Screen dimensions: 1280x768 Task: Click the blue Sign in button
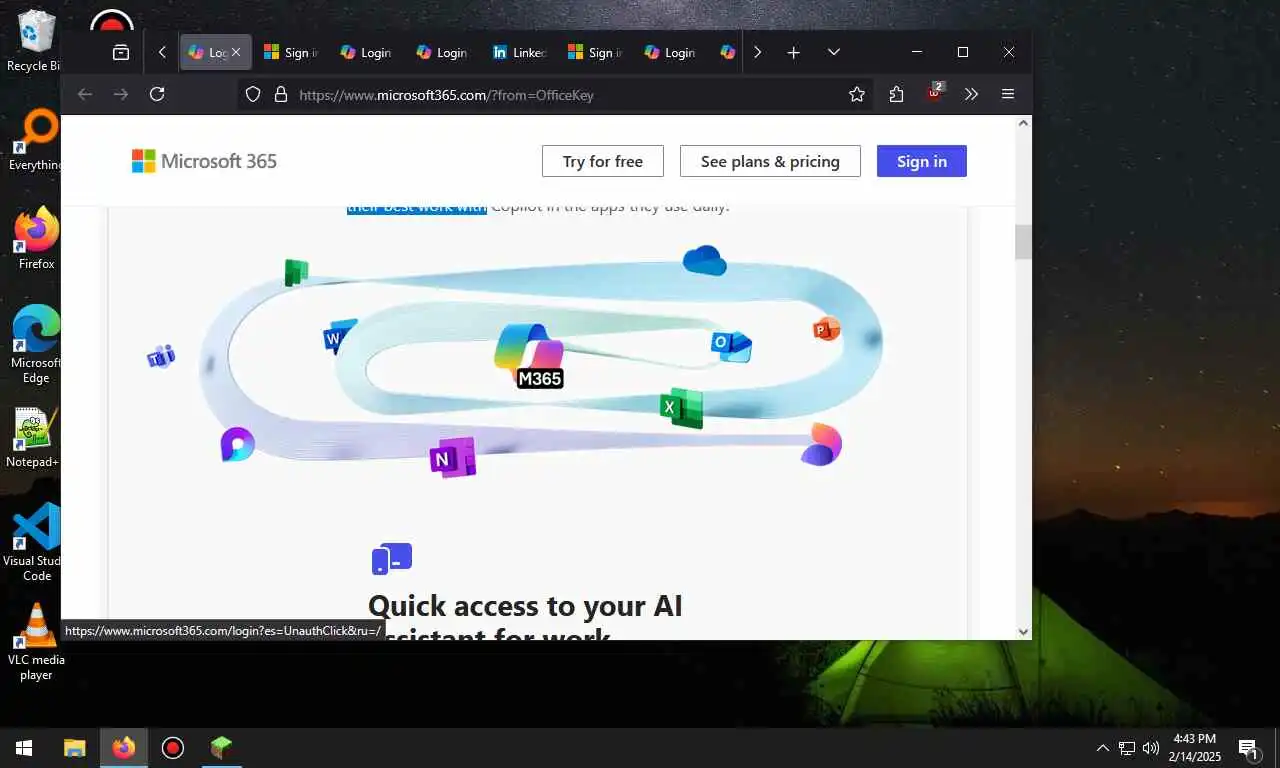tap(922, 161)
